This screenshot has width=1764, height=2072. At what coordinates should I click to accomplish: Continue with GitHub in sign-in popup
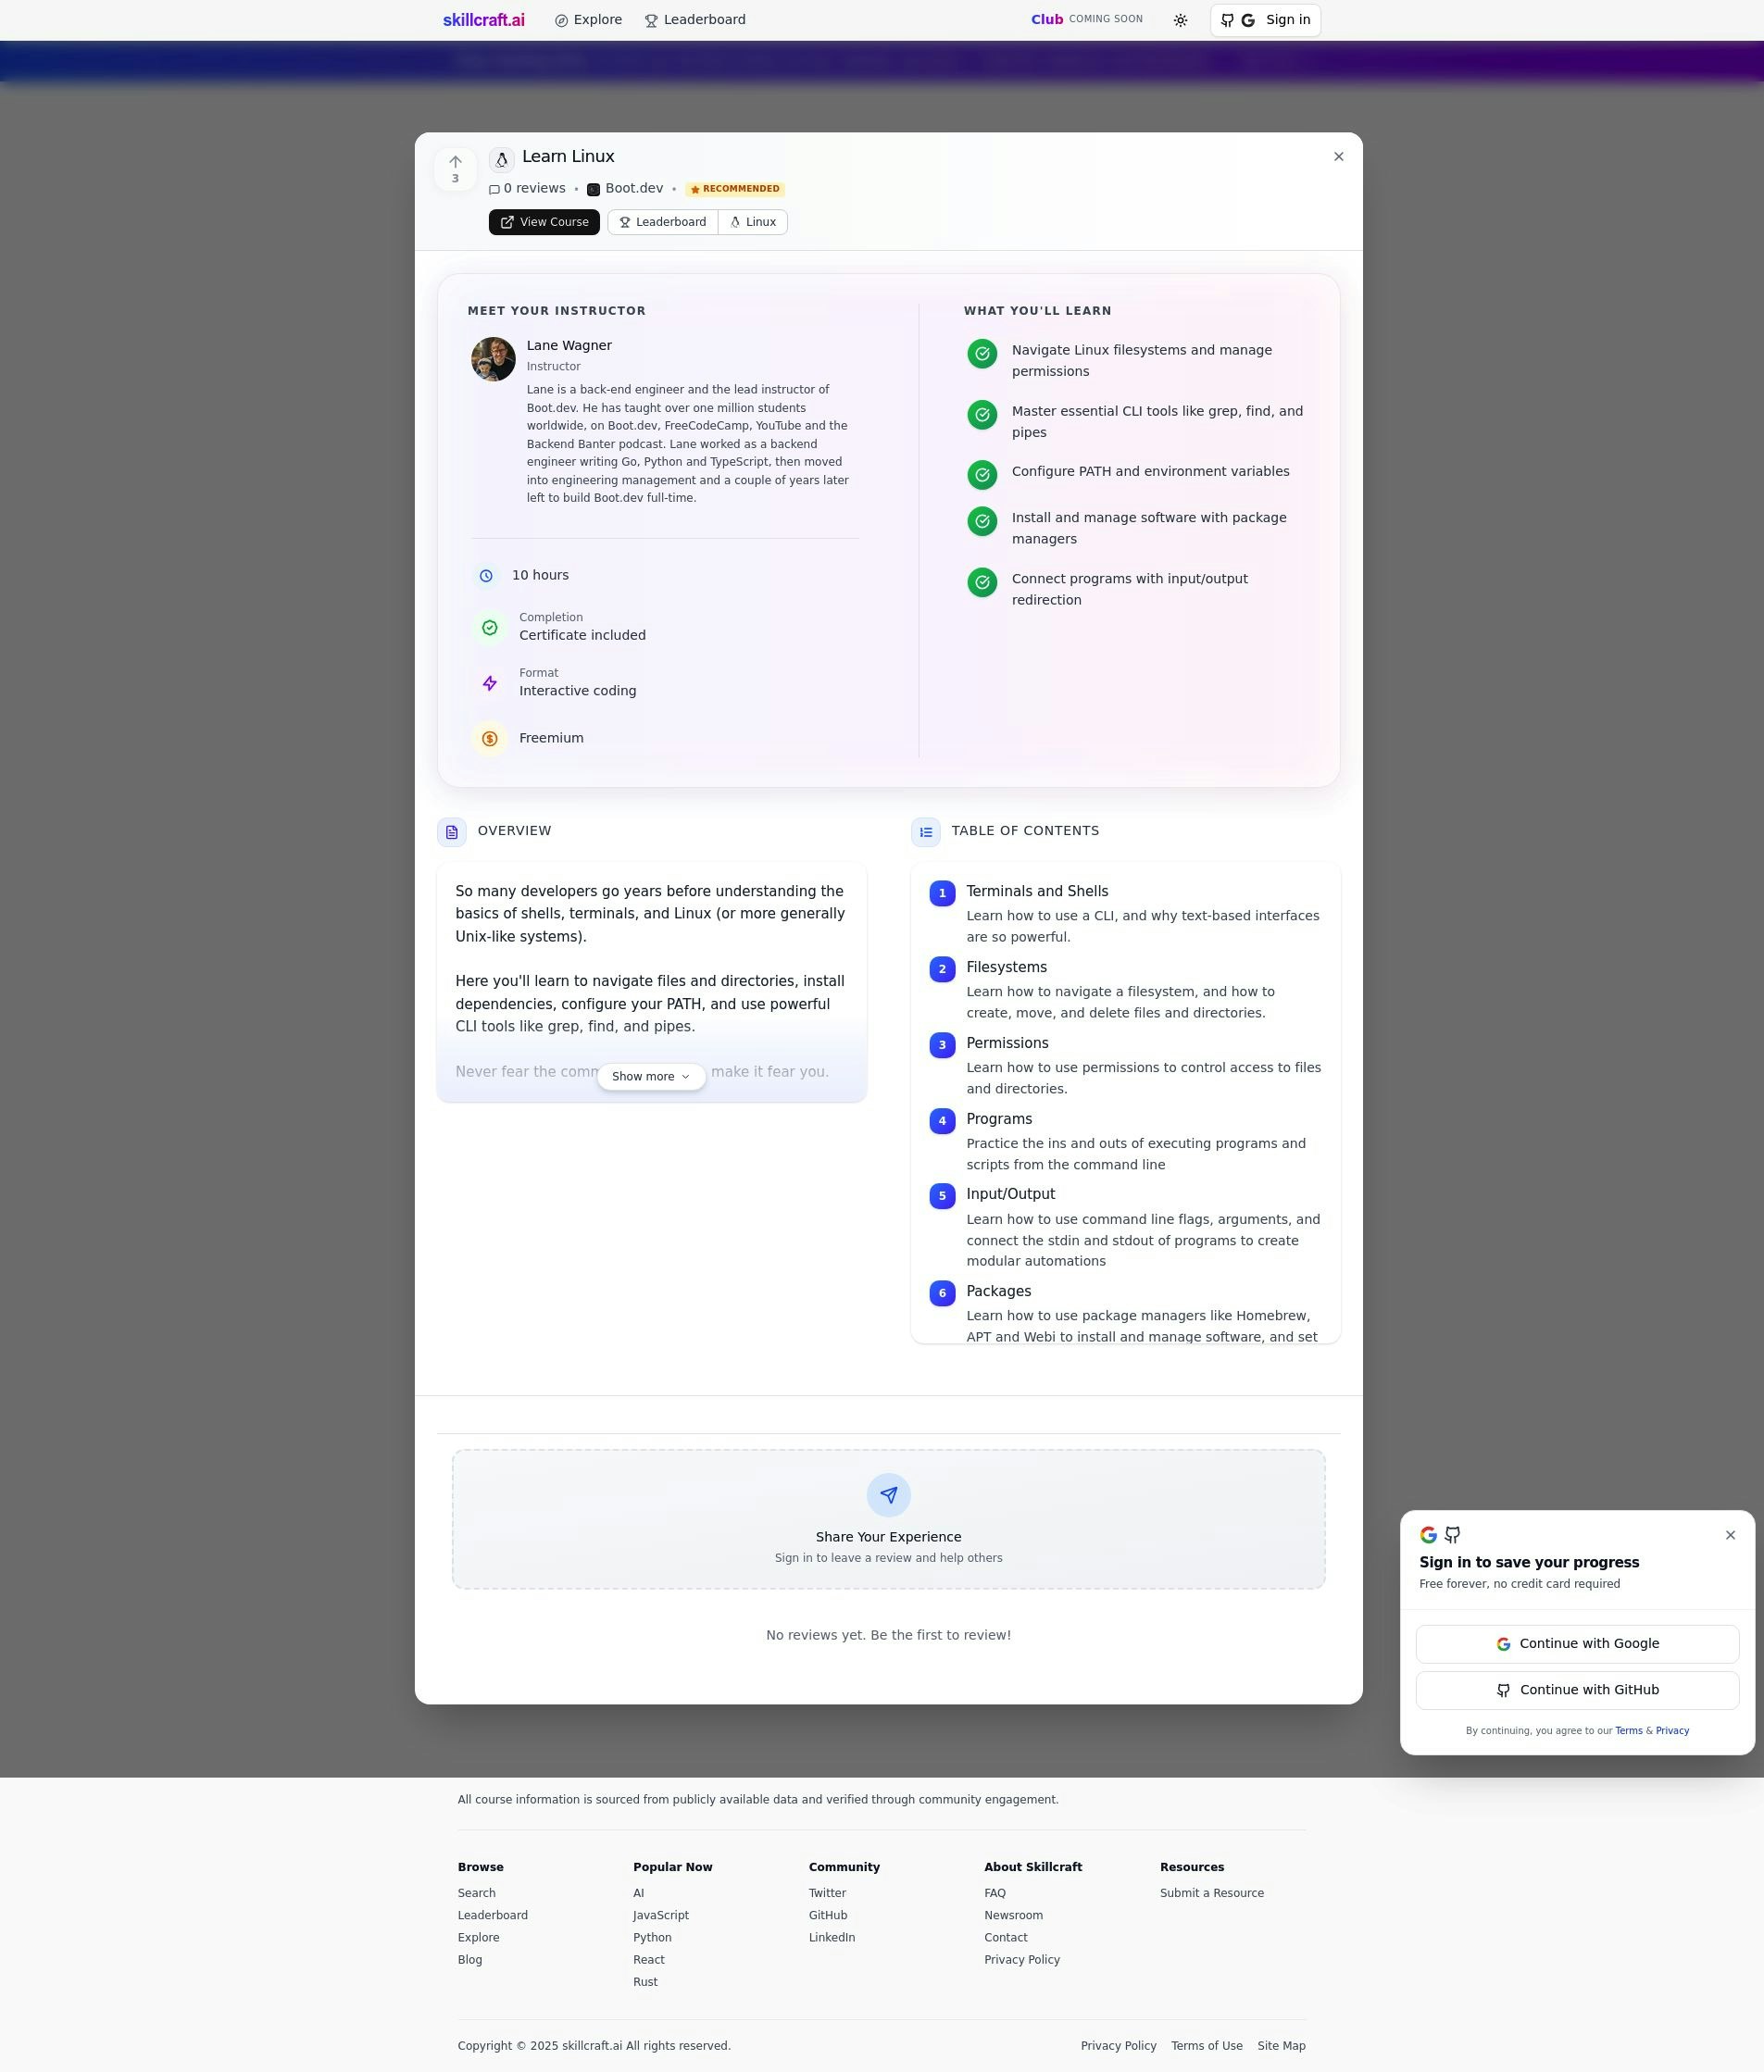[1577, 1690]
